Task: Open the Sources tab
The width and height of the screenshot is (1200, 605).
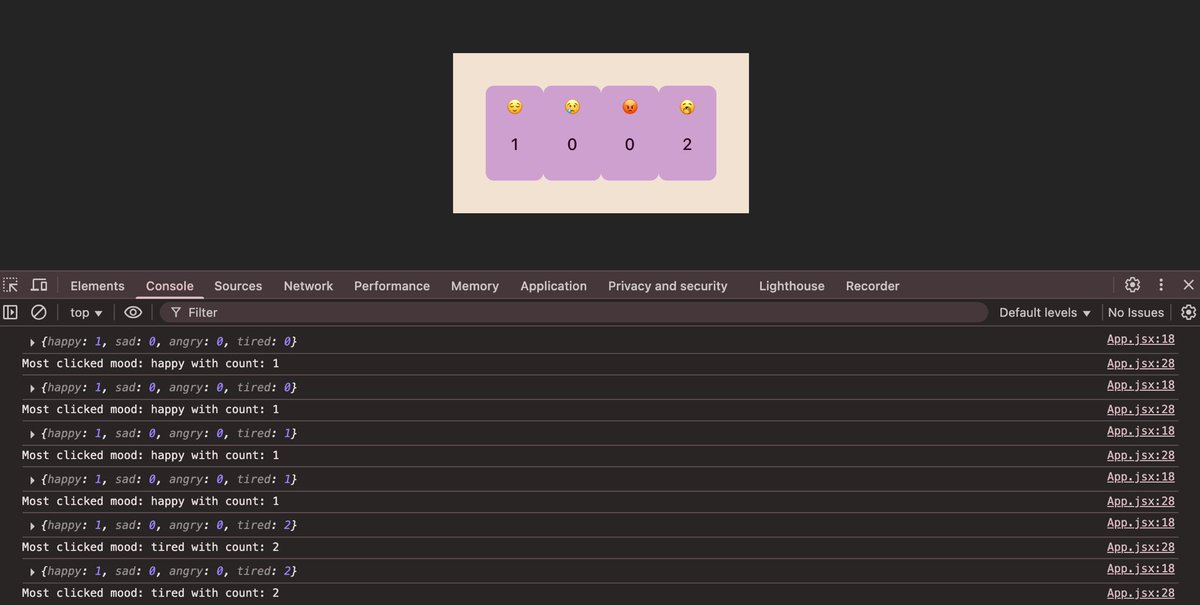Action: point(238,286)
